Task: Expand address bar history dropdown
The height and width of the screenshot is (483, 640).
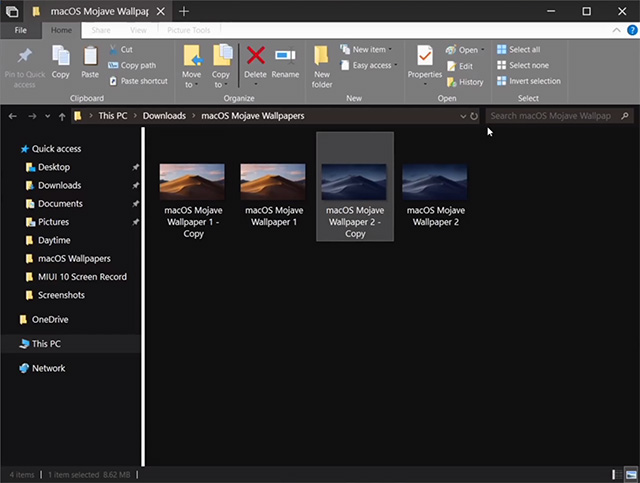Action: [463, 116]
